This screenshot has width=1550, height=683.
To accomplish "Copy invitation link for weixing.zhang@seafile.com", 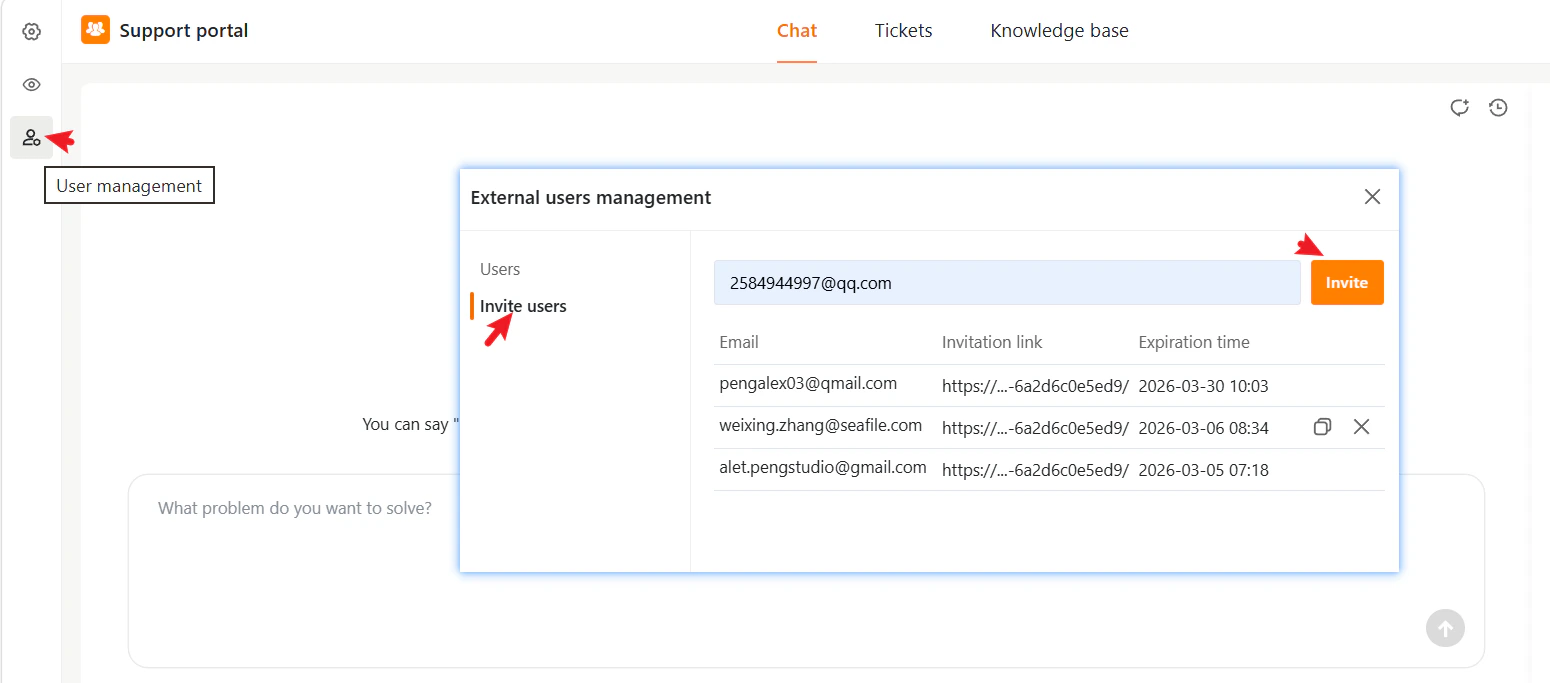I will point(1322,427).
